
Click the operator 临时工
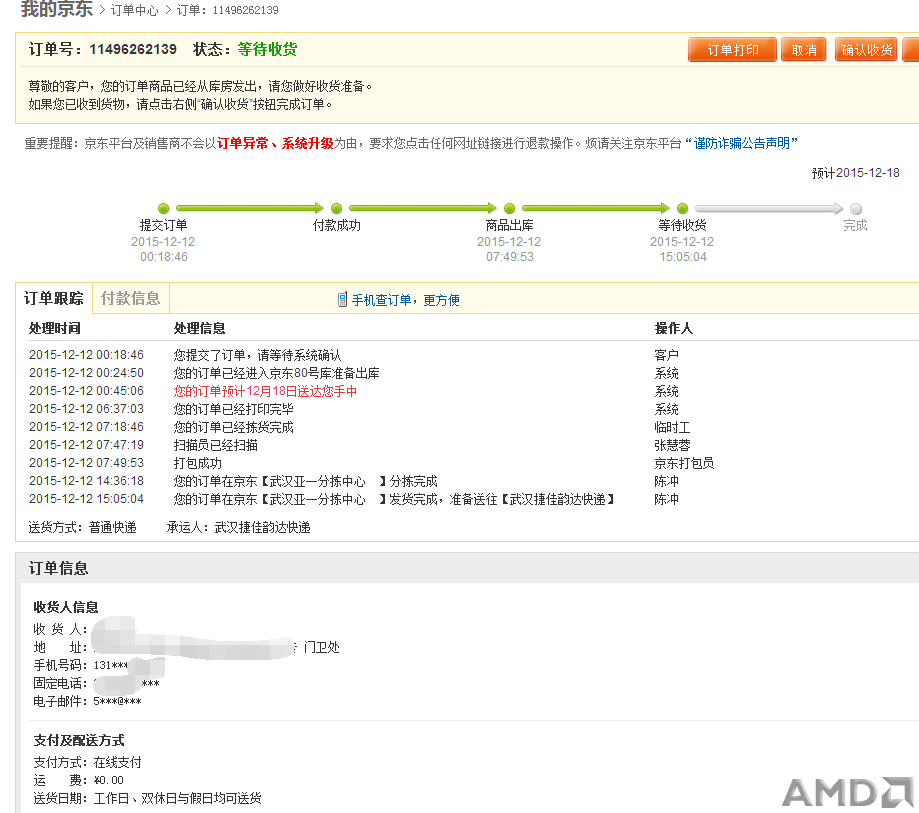pyautogui.click(x=672, y=427)
